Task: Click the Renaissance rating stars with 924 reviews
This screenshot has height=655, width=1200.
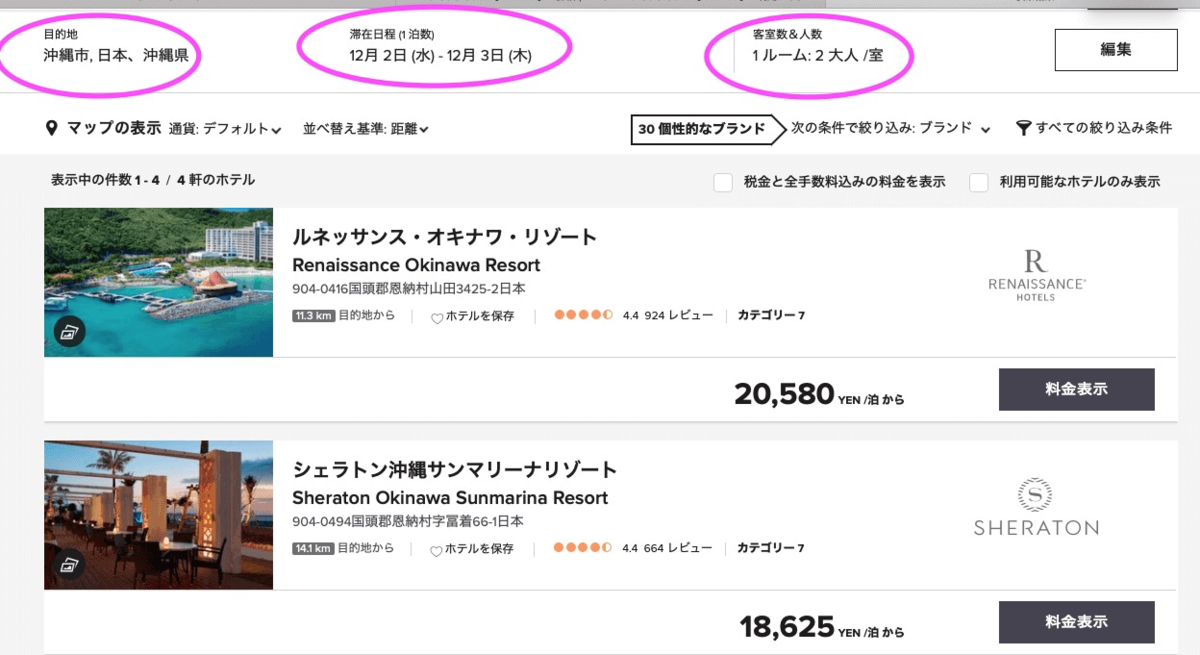Action: tap(583, 316)
